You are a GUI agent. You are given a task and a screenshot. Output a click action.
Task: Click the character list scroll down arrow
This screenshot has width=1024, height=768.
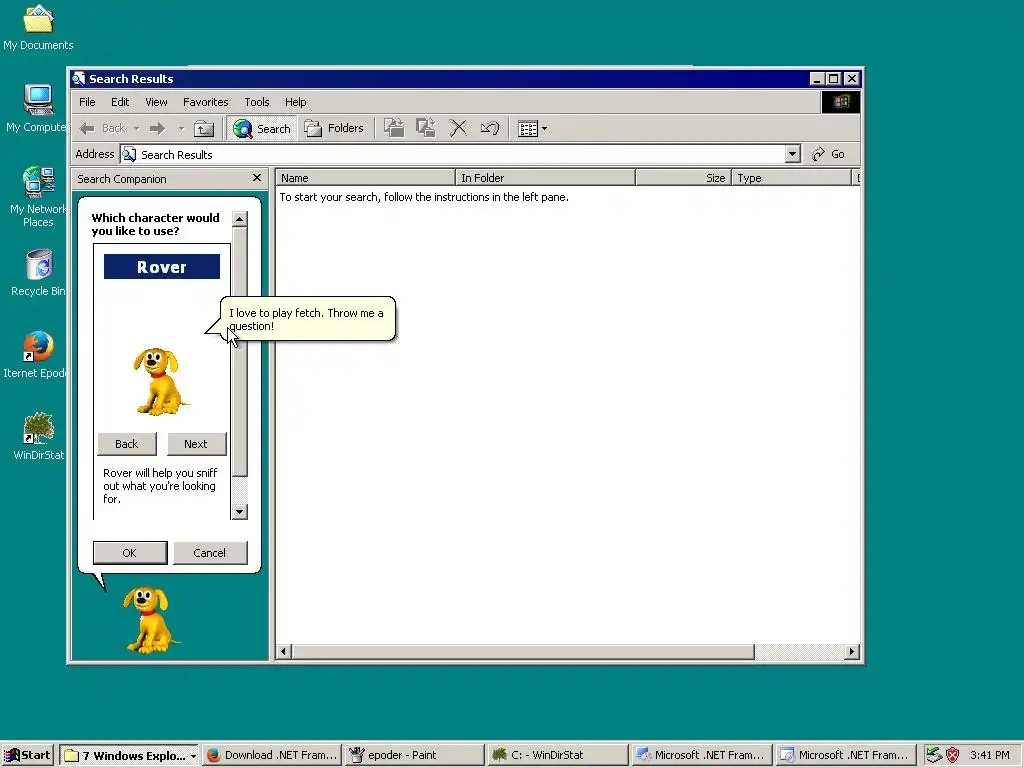coord(240,512)
